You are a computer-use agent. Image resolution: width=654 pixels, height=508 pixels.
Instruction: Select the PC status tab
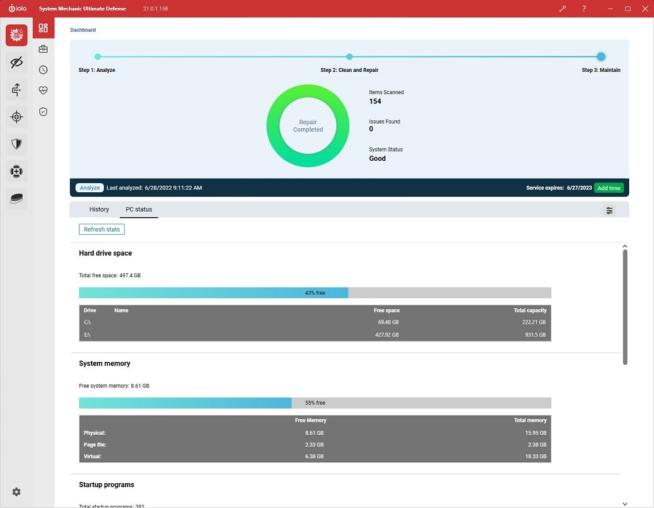pos(139,209)
